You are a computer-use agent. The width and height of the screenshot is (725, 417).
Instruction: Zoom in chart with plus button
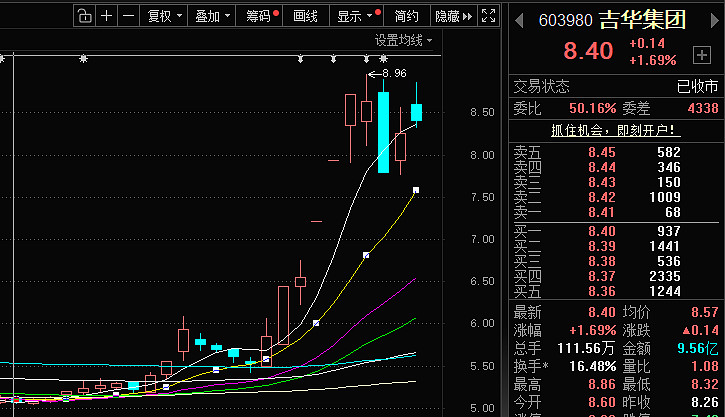click(106, 16)
